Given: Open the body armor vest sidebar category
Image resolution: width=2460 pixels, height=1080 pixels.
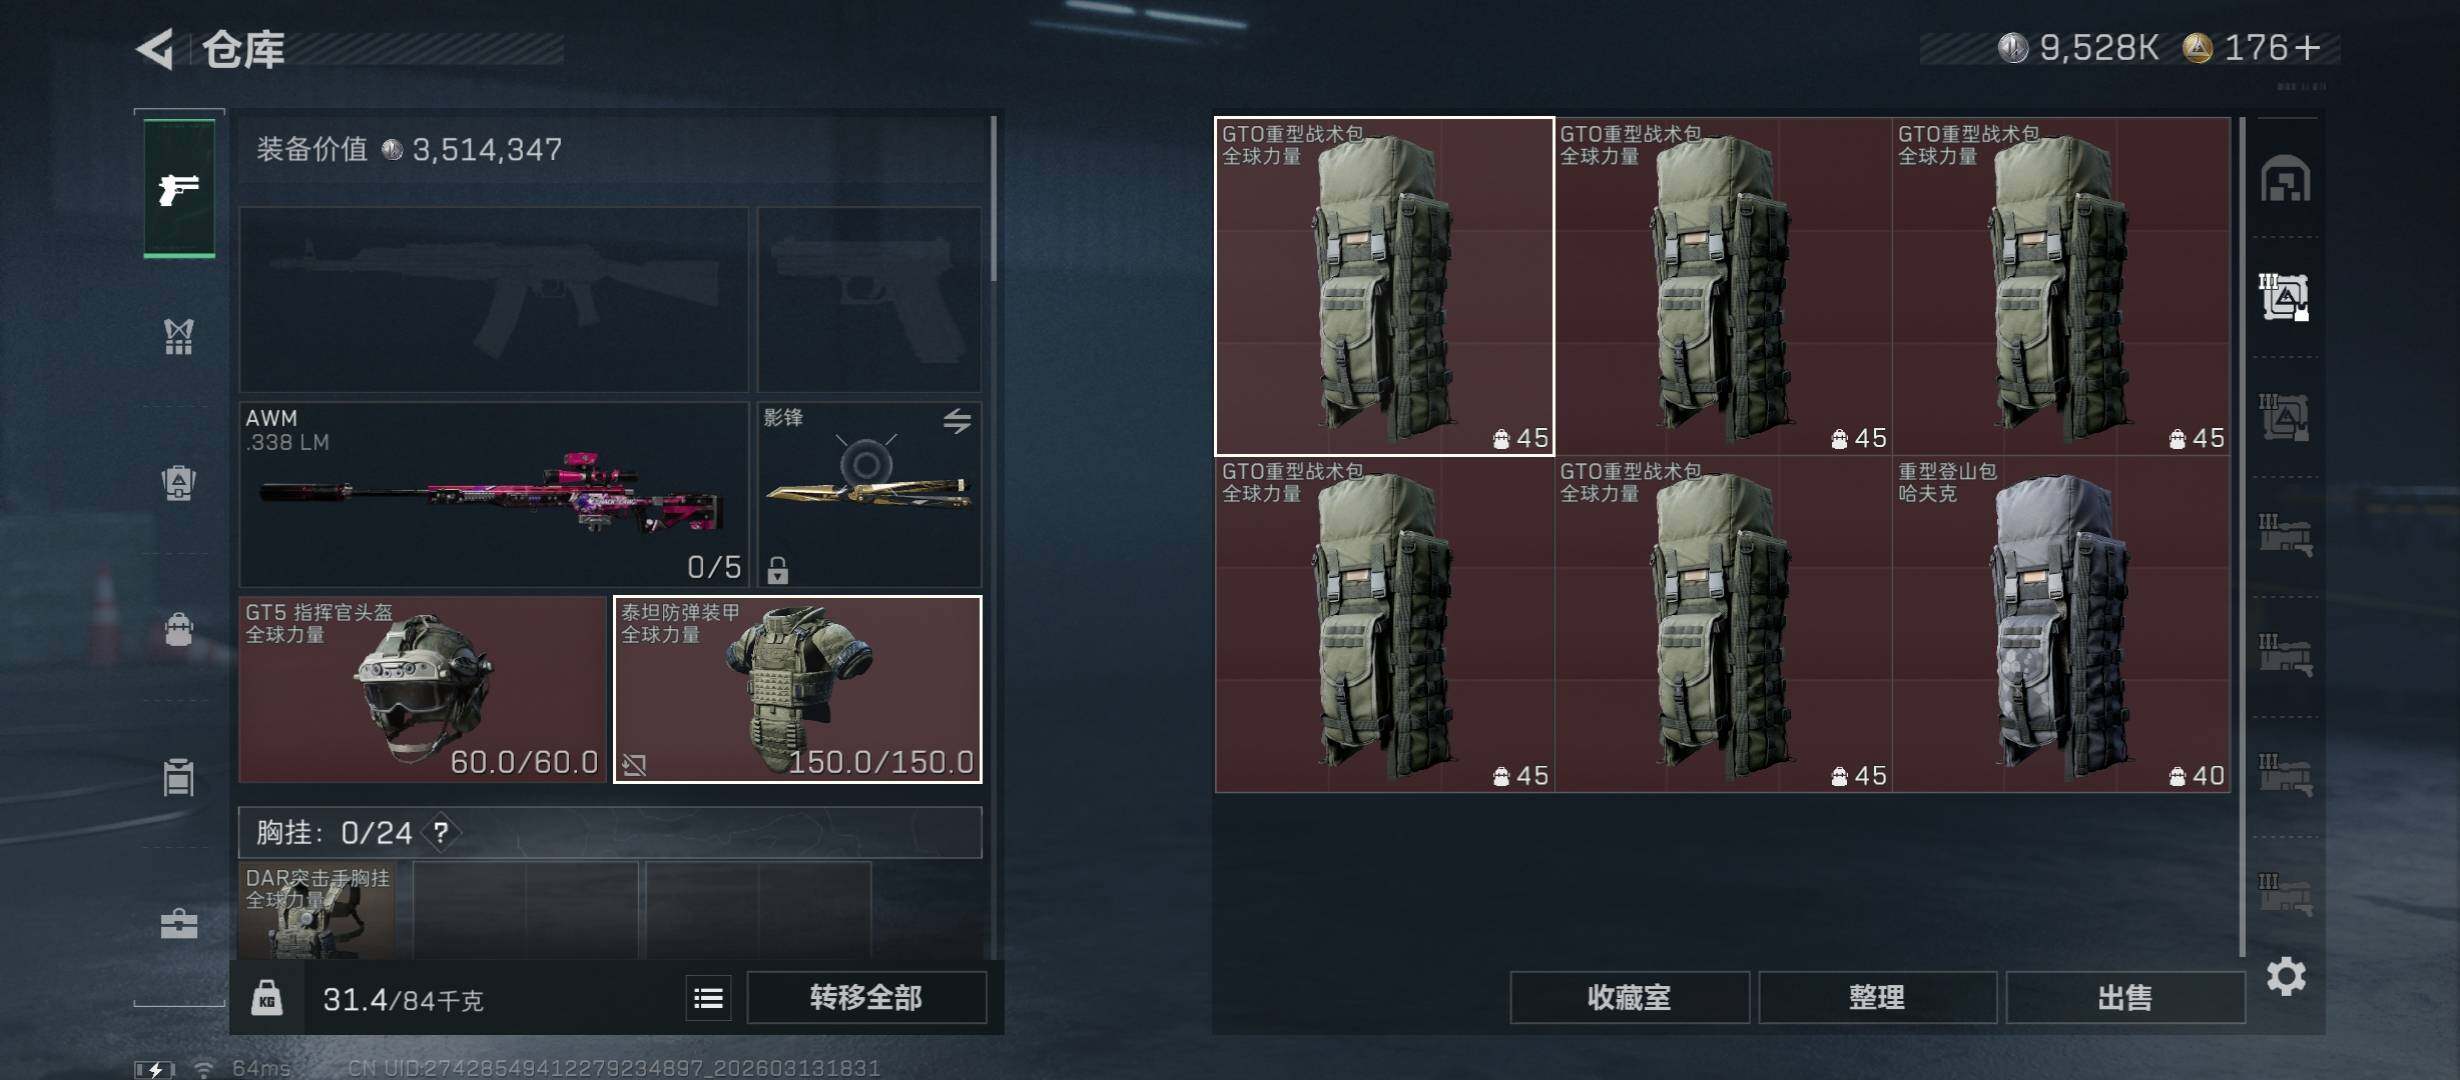Looking at the screenshot, I should [179, 337].
